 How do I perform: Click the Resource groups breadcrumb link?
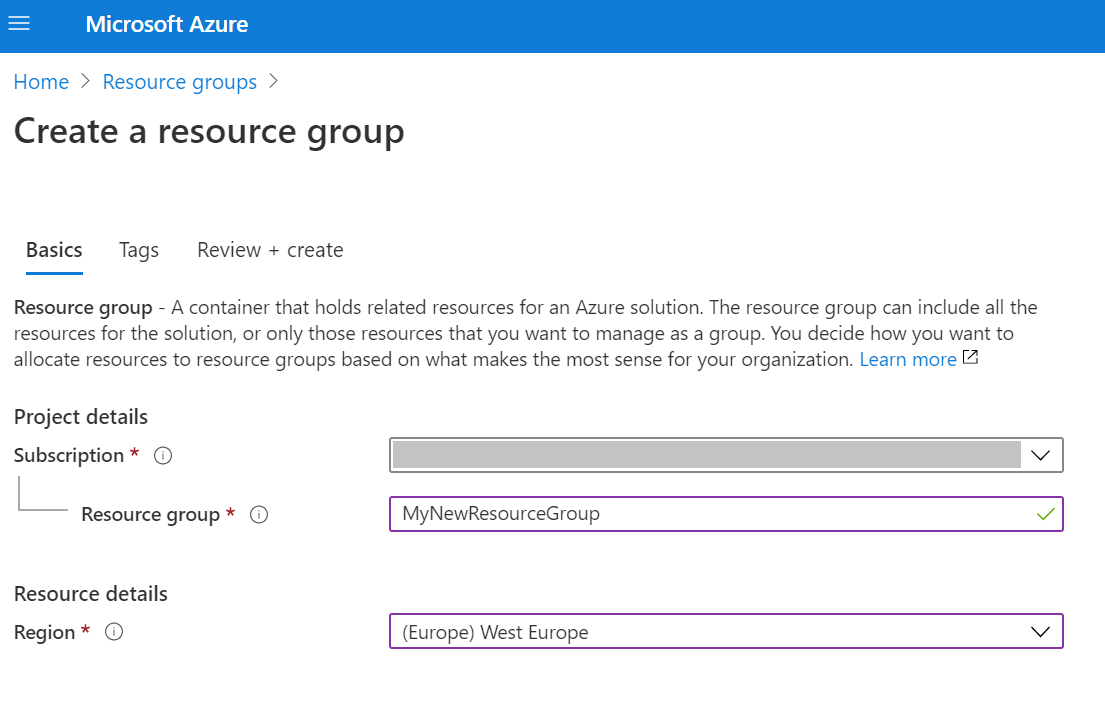179,82
